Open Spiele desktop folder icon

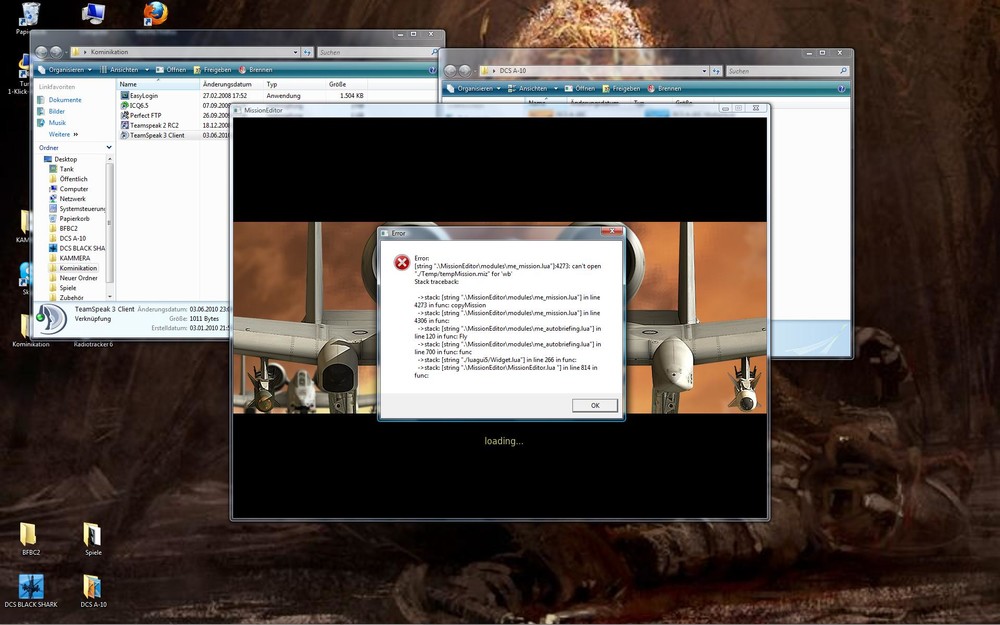tap(93, 540)
